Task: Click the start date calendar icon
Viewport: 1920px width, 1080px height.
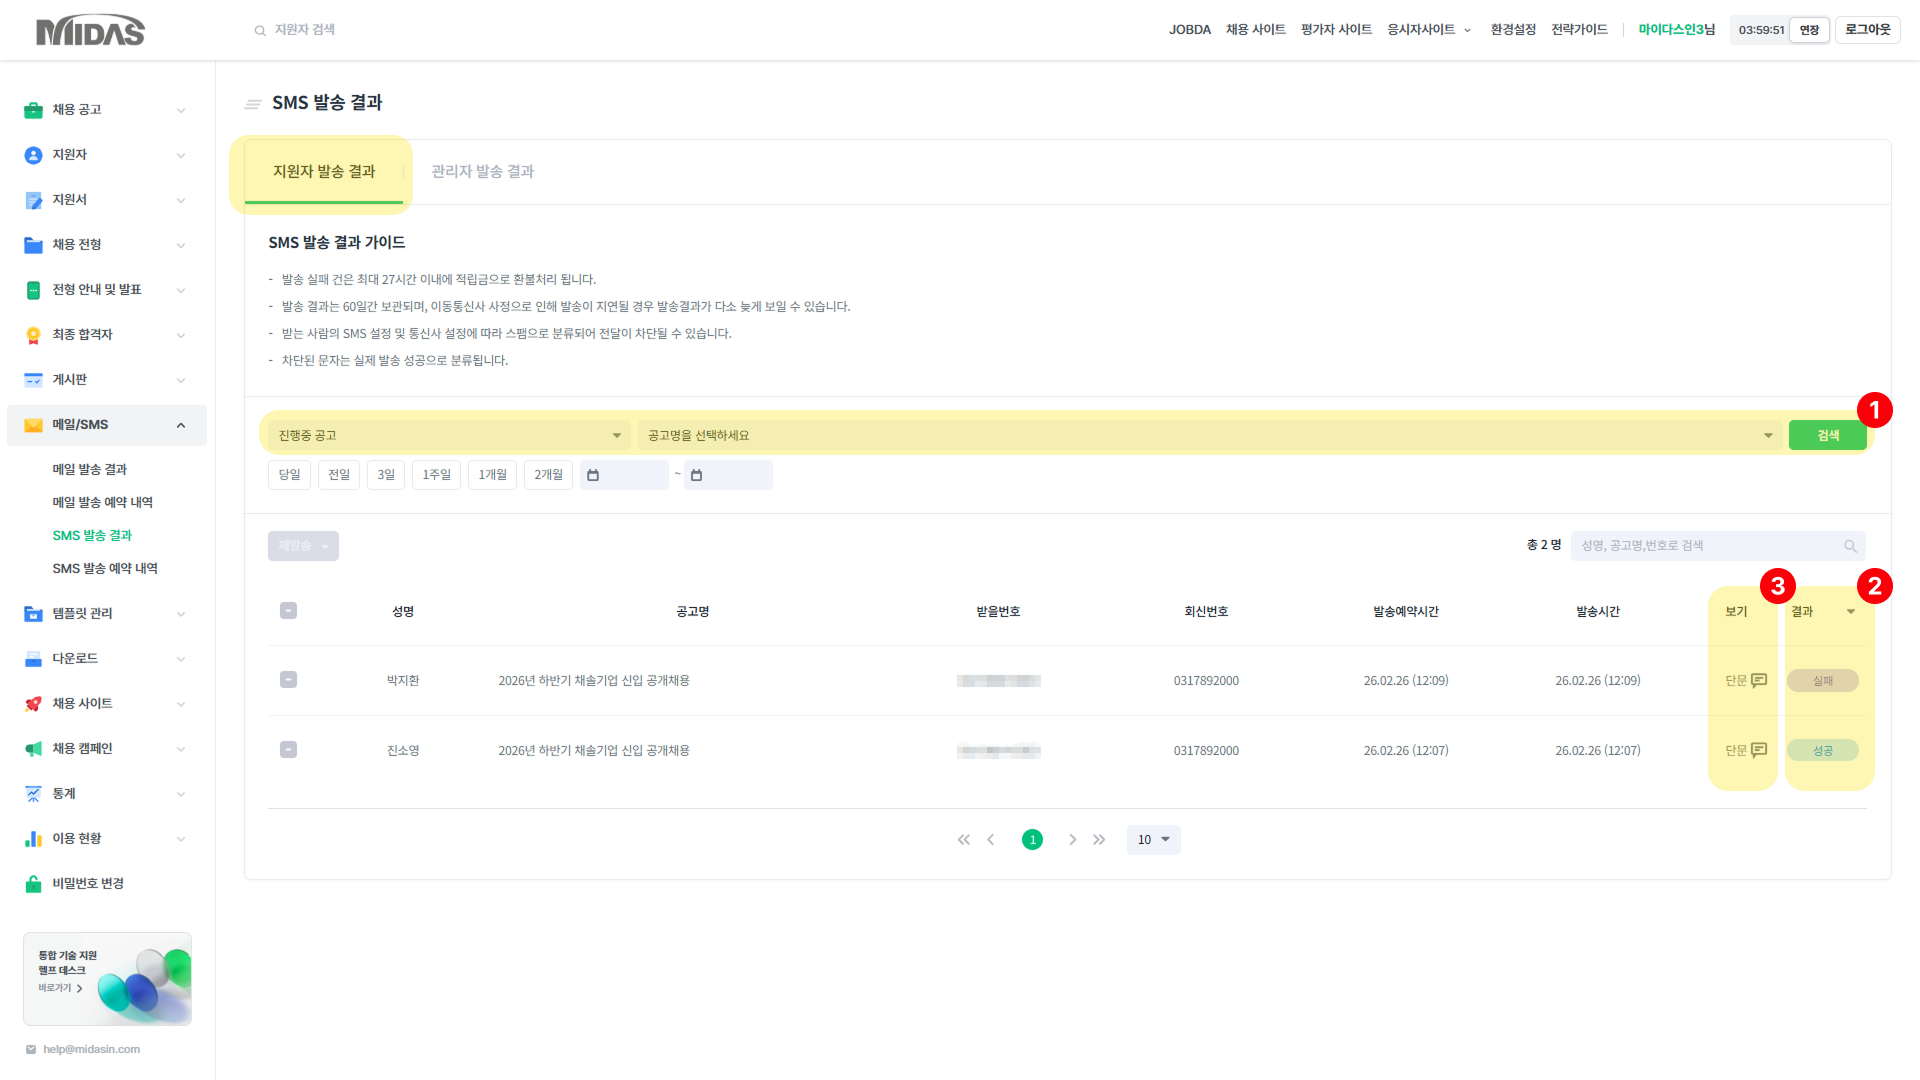Action: 593,475
